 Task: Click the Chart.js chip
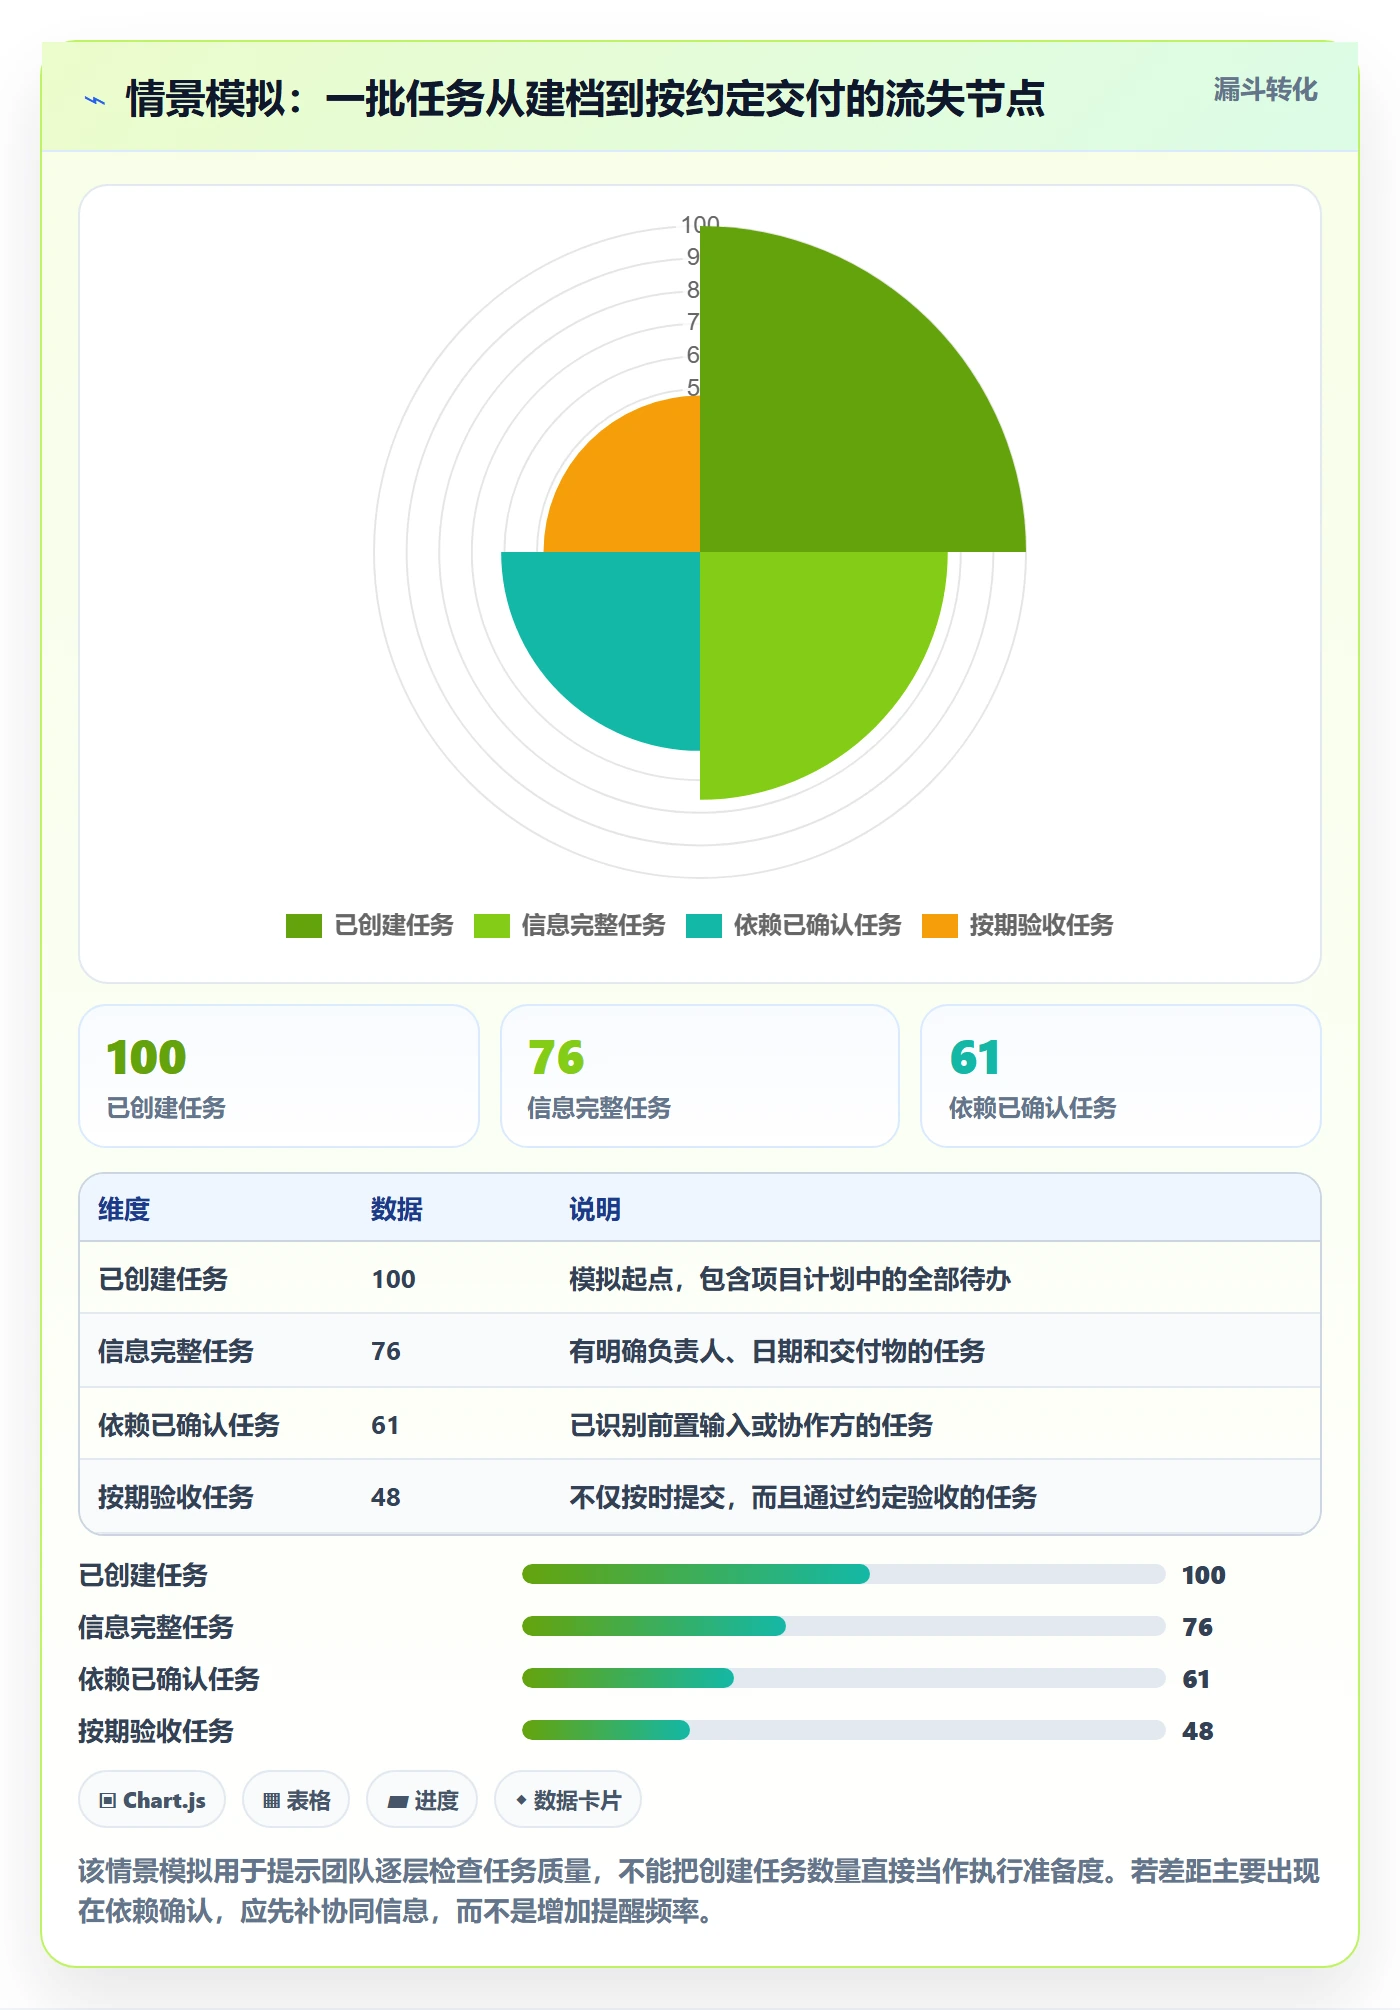152,1800
